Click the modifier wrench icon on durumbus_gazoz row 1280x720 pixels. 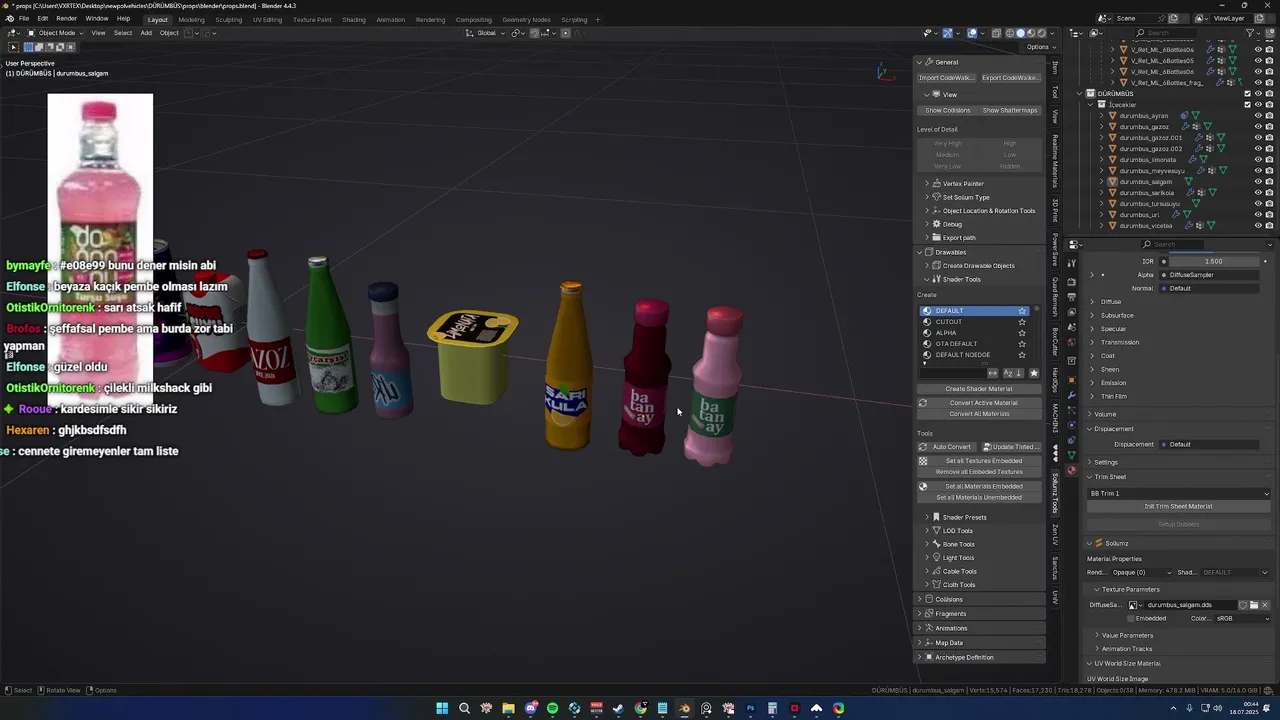tap(1186, 127)
